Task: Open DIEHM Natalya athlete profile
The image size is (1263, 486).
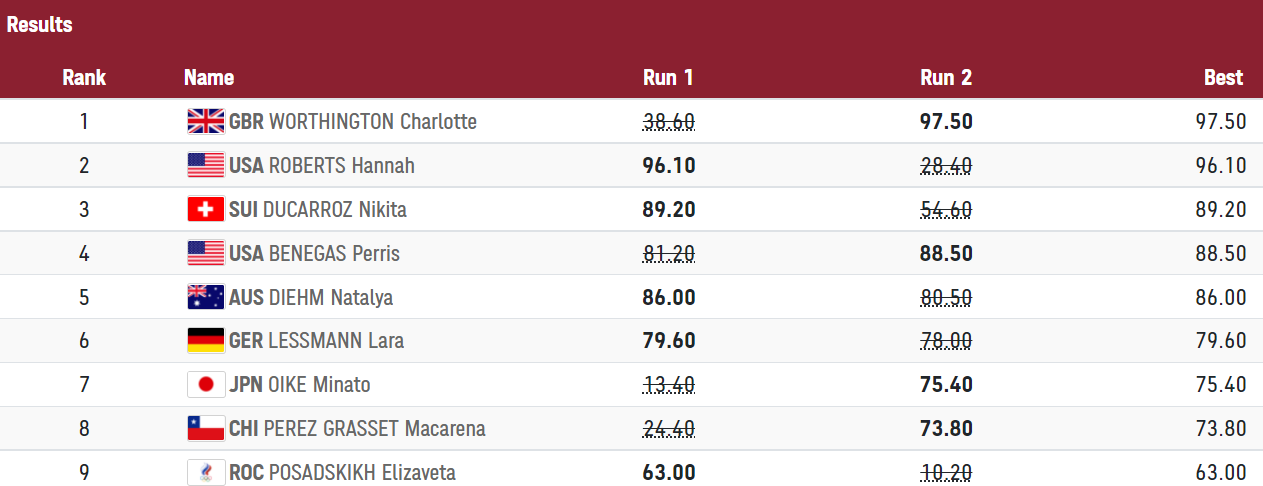Action: (331, 297)
